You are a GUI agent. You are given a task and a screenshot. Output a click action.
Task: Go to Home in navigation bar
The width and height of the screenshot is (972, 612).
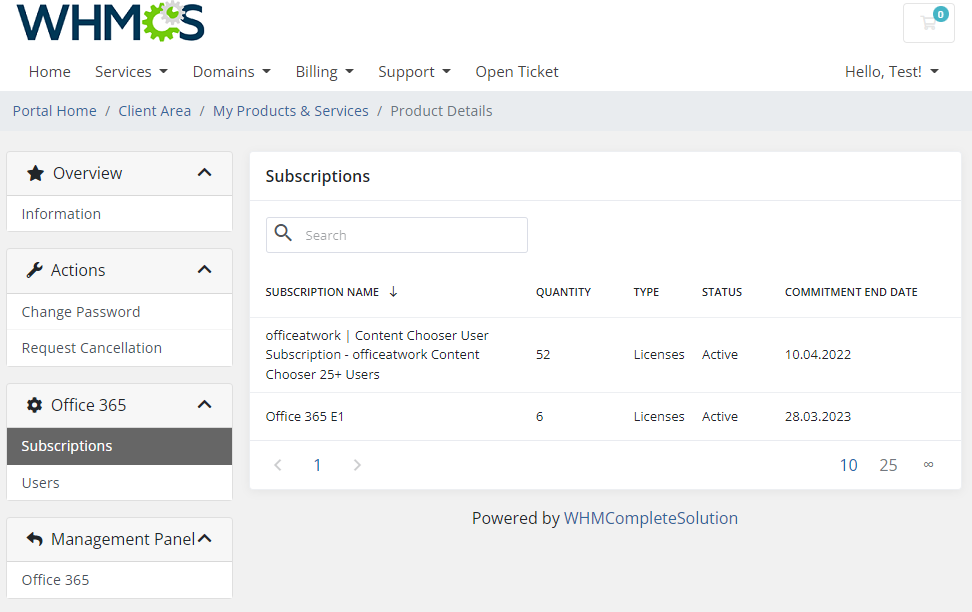point(50,72)
